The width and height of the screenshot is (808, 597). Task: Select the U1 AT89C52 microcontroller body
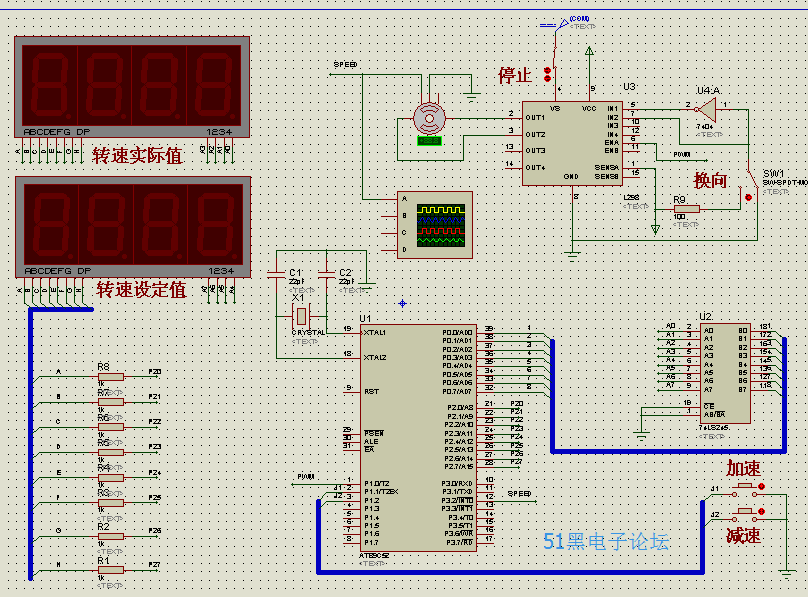[418, 438]
